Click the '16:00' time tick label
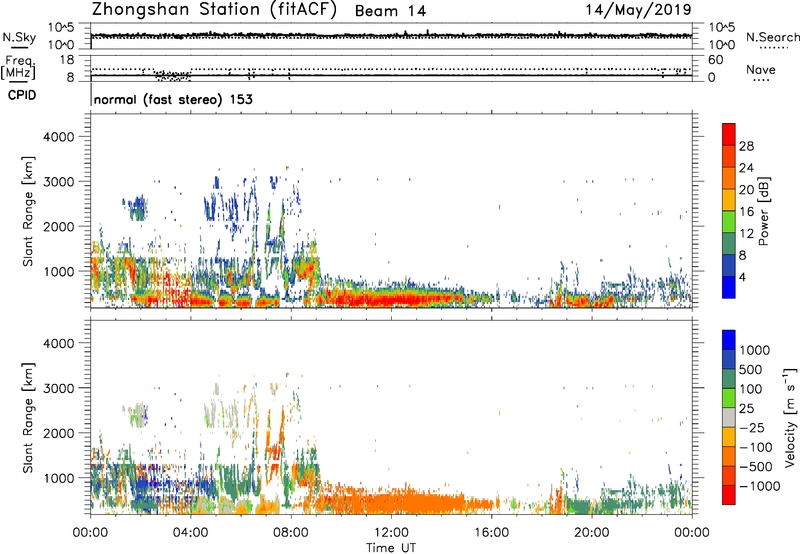 (x=491, y=533)
